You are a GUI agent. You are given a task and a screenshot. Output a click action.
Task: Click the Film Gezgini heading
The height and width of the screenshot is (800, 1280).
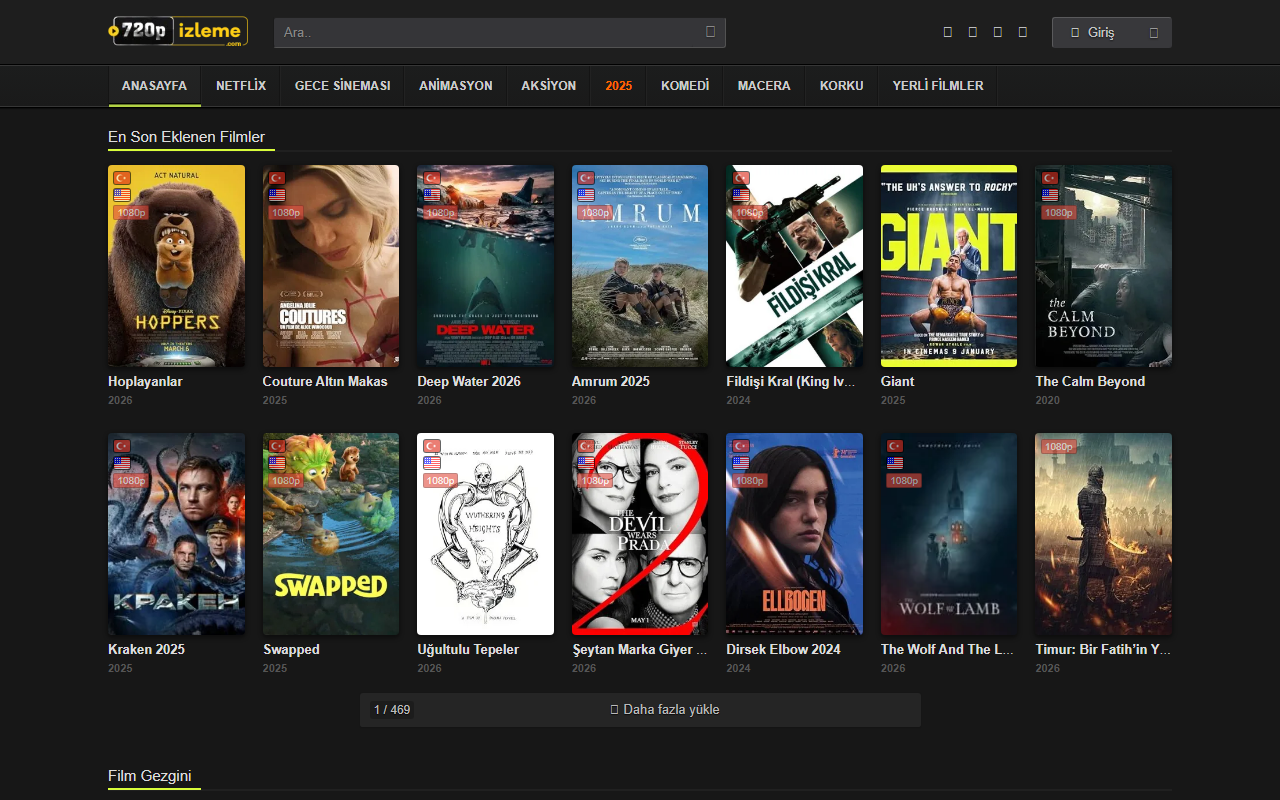150,776
